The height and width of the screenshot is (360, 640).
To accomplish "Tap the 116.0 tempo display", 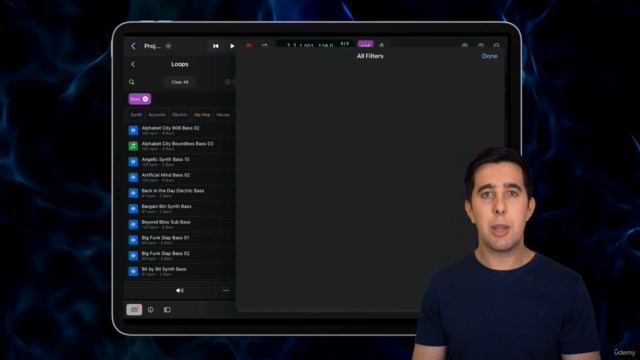I will 325,46.
